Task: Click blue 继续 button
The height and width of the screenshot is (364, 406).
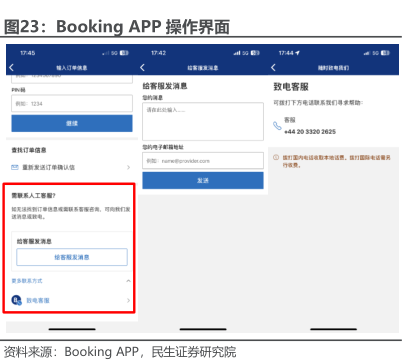Action: pyautogui.click(x=72, y=123)
